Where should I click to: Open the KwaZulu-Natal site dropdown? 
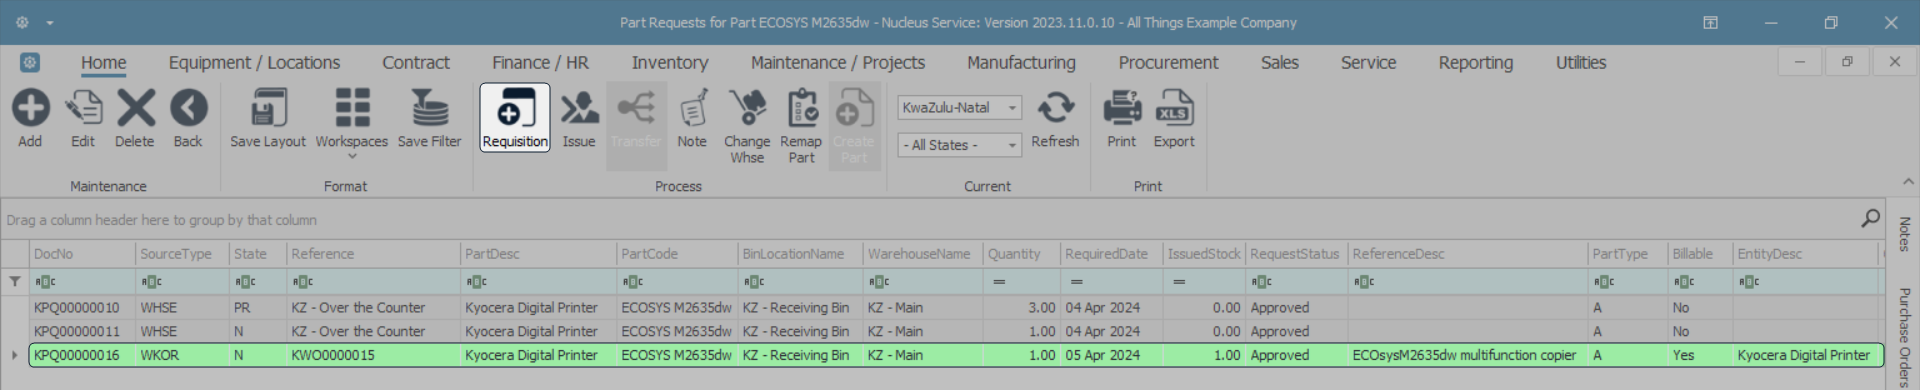pos(959,107)
